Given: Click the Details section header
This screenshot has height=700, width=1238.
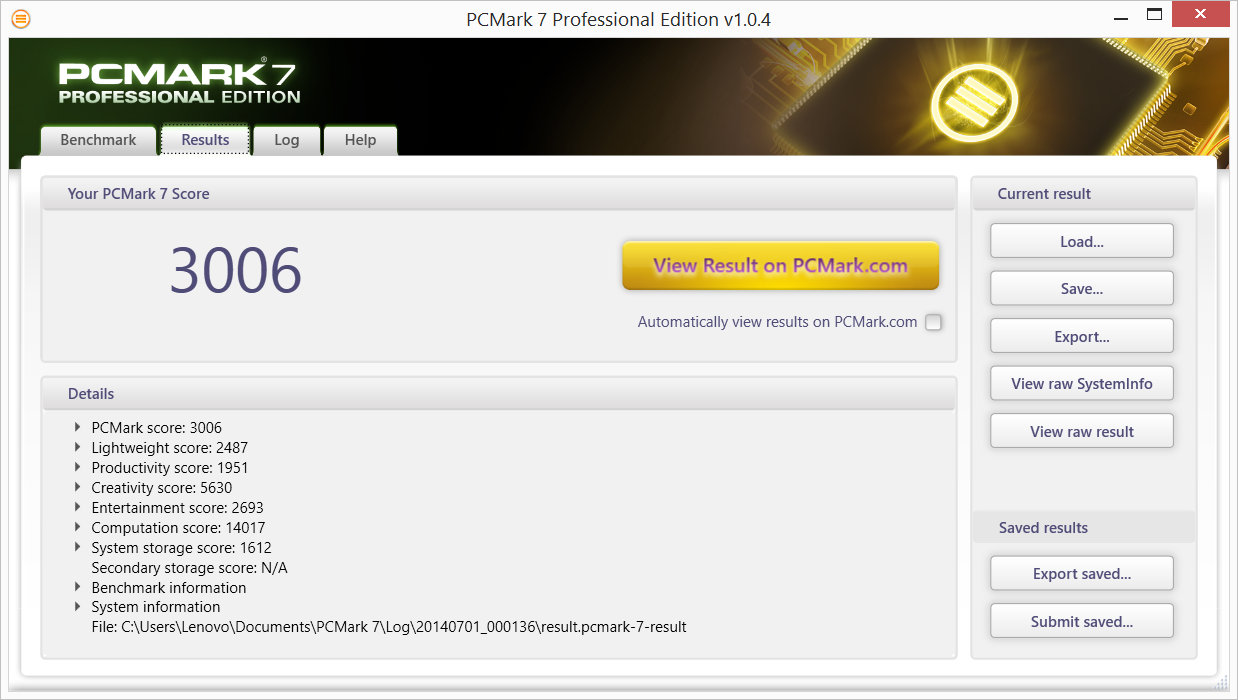Looking at the screenshot, I should tap(499, 394).
